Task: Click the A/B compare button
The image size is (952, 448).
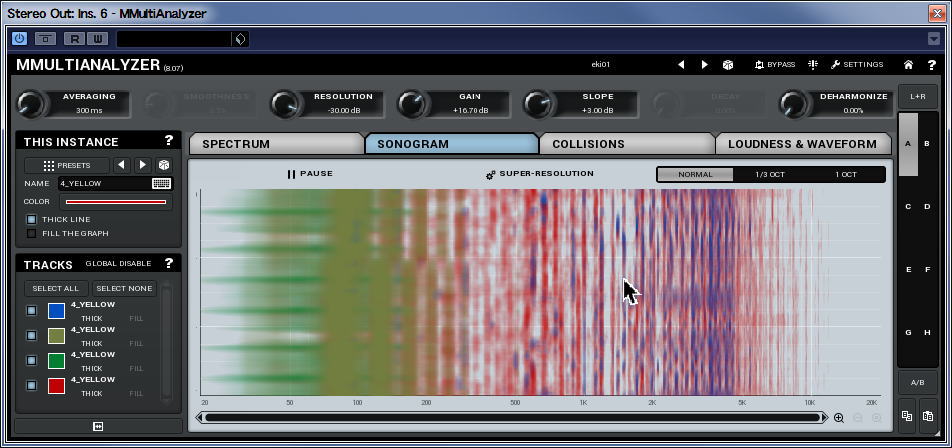Action: point(917,382)
